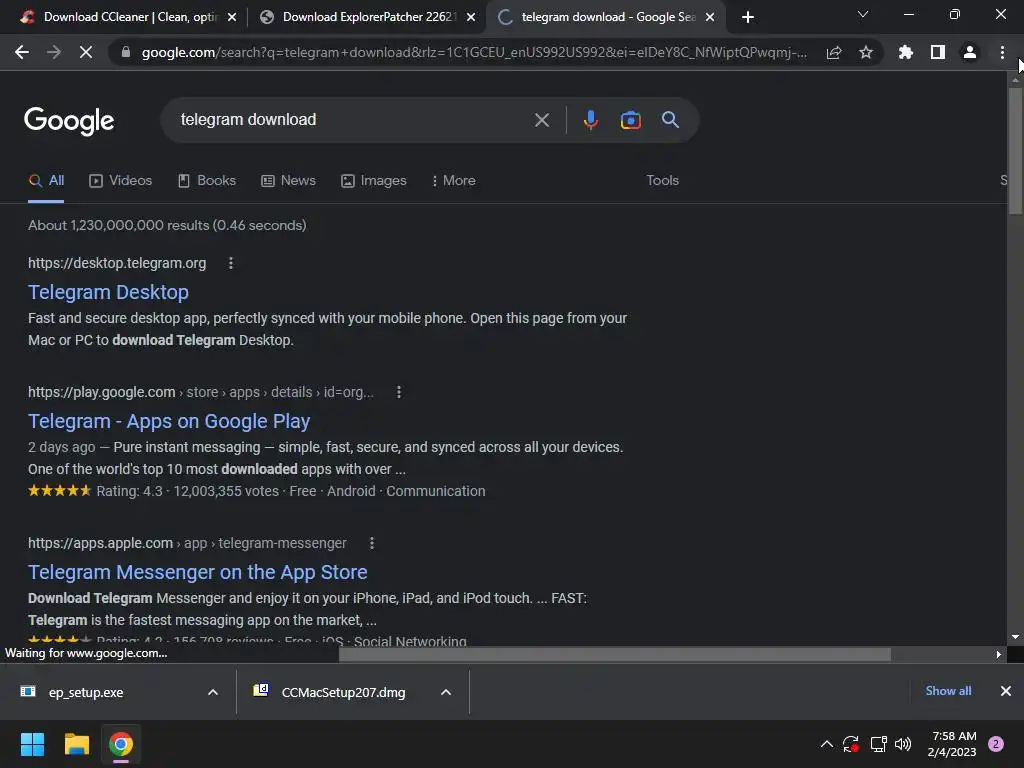
Task: Open the ep_setup.exe download
Action: point(86,692)
